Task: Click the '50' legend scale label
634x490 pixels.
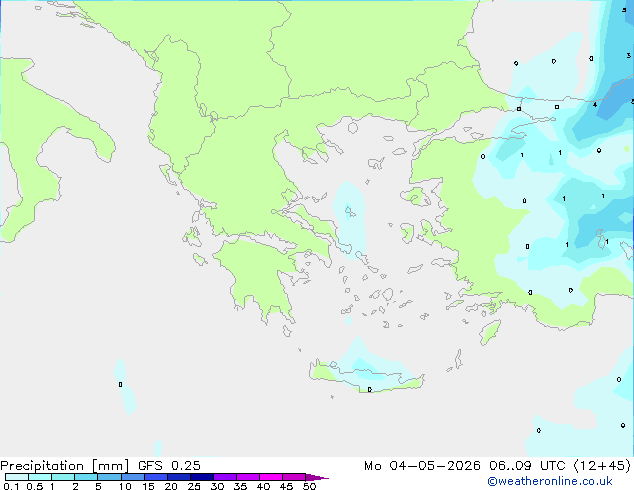Action: click(309, 486)
